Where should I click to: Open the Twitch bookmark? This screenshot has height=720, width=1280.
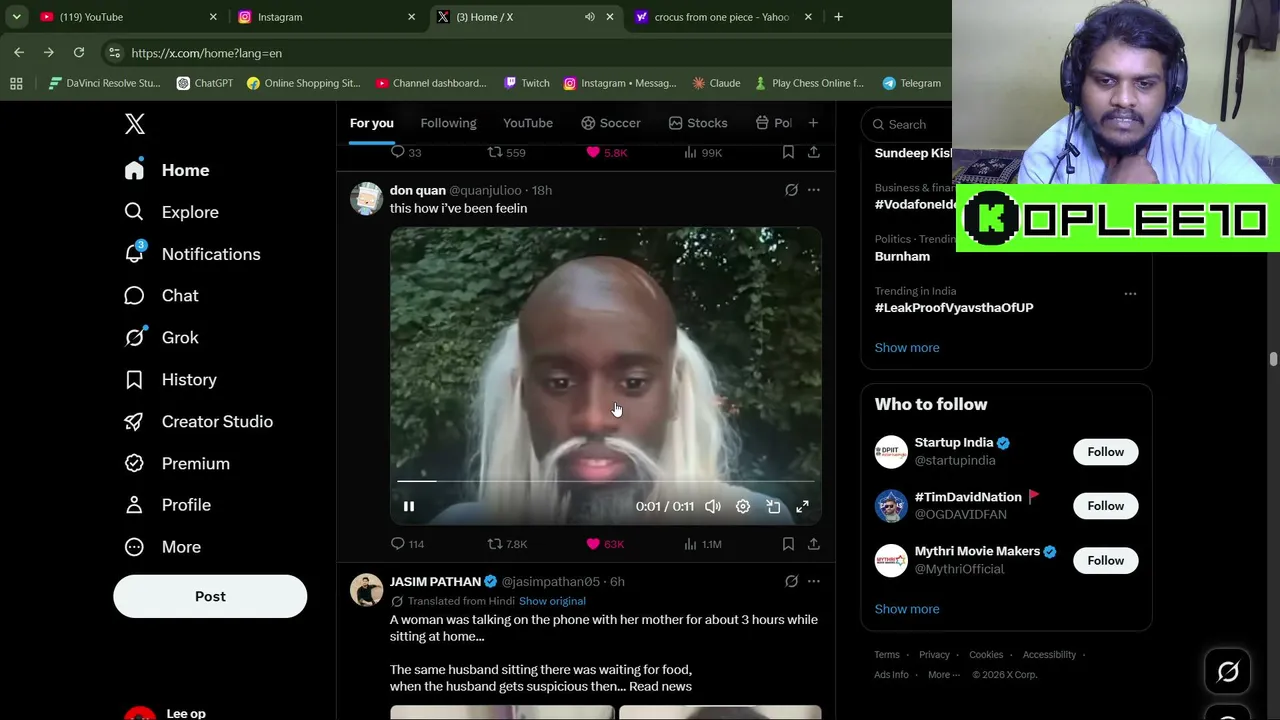pos(527,84)
